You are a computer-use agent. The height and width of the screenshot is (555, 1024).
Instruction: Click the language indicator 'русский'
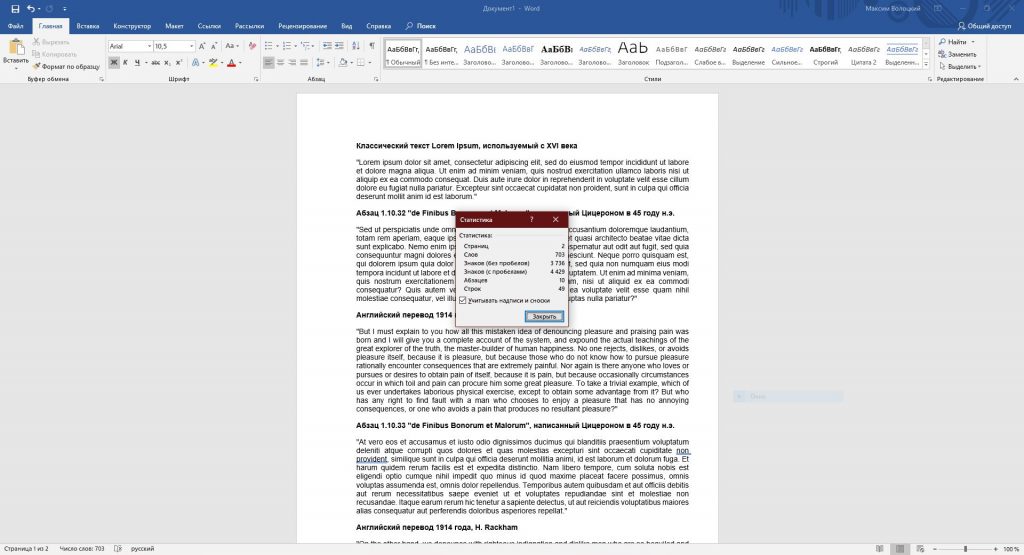[142, 549]
